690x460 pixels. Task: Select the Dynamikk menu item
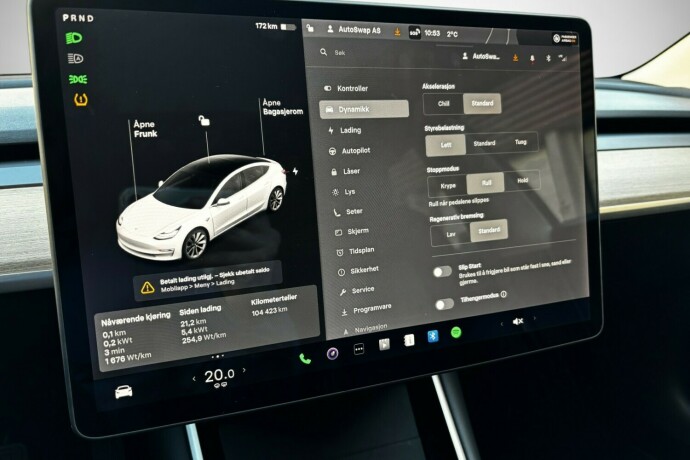(x=364, y=109)
